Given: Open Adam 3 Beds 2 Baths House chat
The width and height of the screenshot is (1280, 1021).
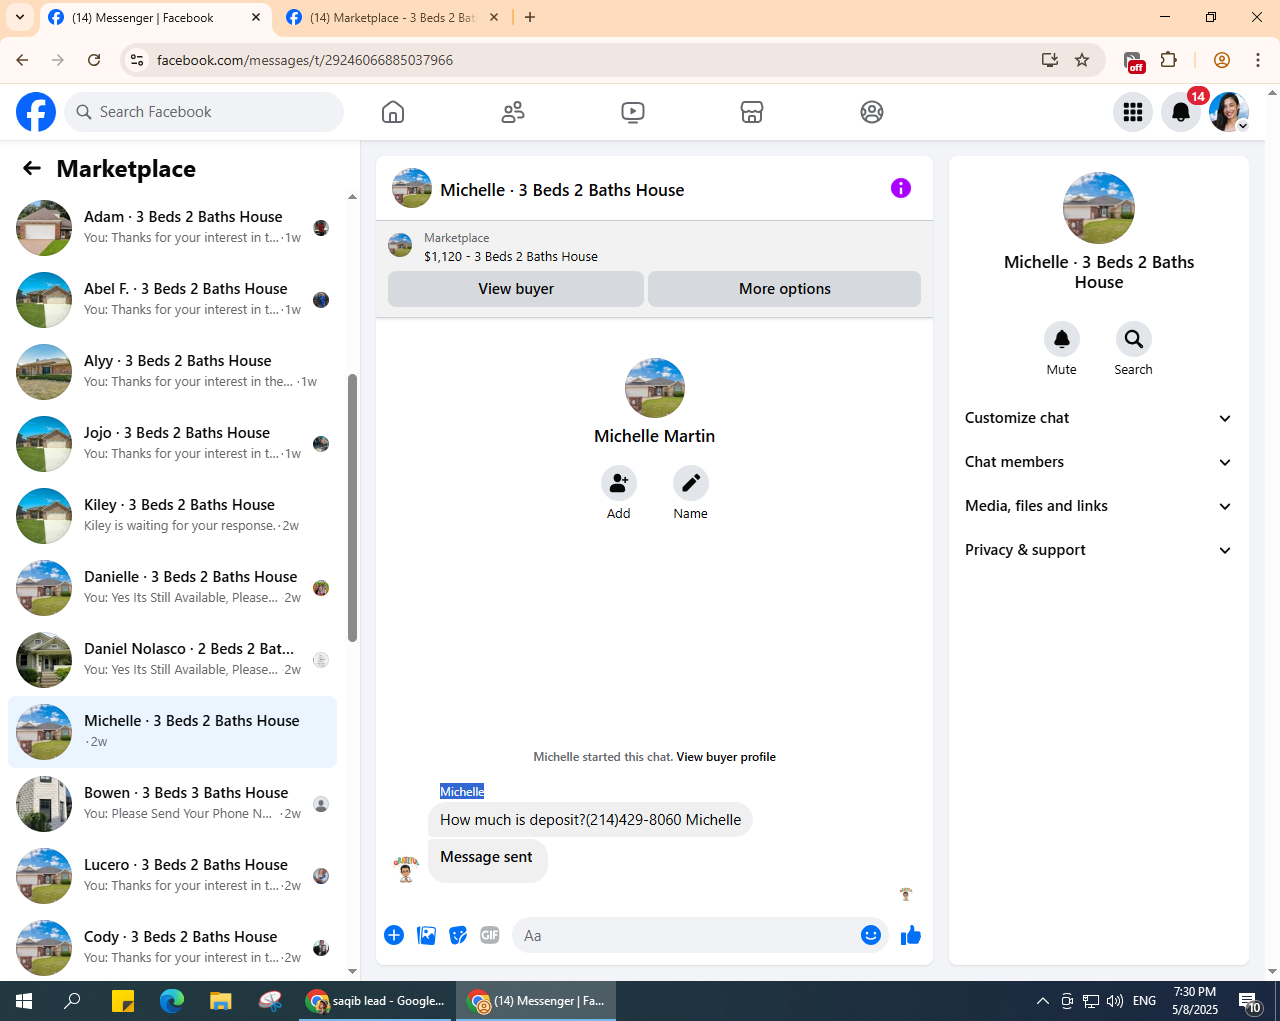Looking at the screenshot, I should click(172, 228).
